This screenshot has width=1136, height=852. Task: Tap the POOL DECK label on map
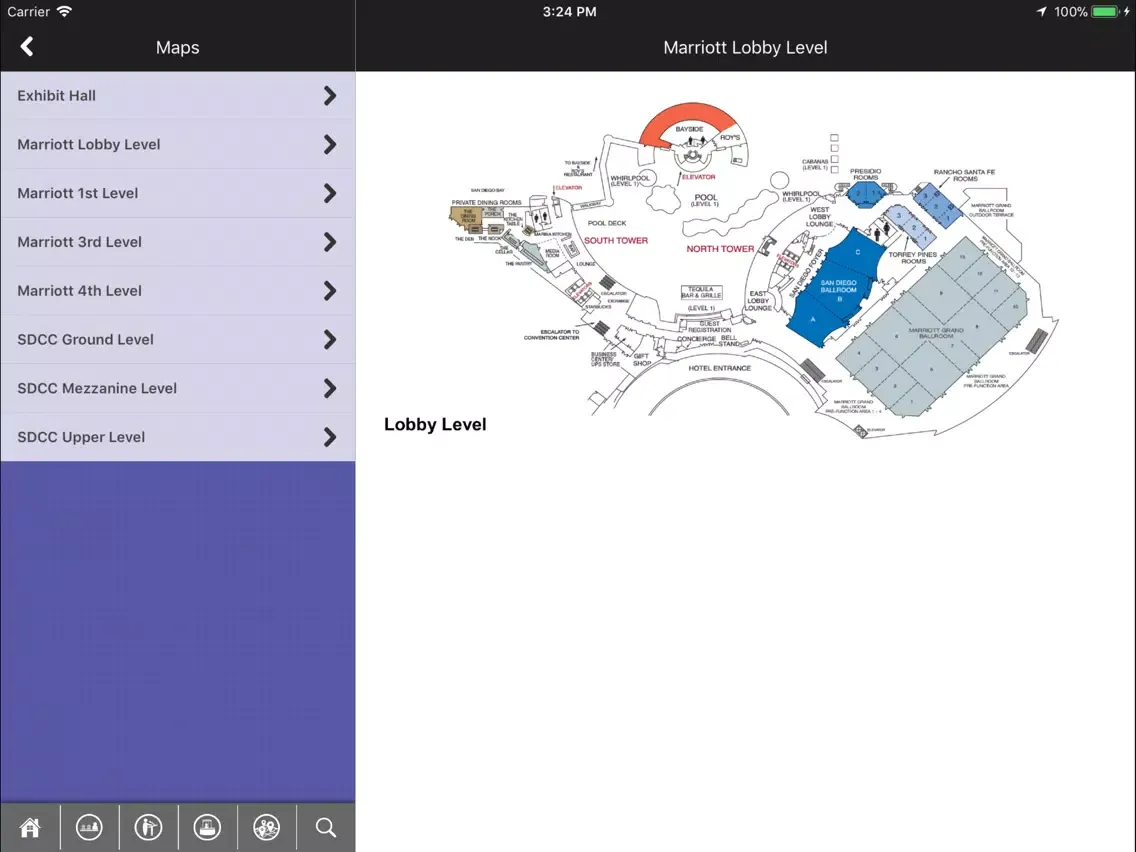[x=607, y=223]
